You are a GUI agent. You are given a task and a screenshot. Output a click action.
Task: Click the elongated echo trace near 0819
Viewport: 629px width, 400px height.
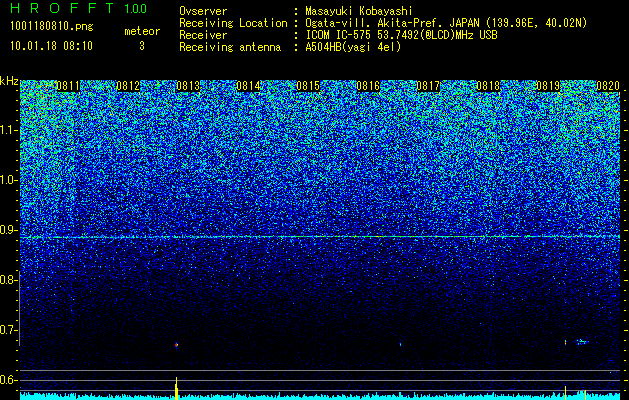point(582,342)
